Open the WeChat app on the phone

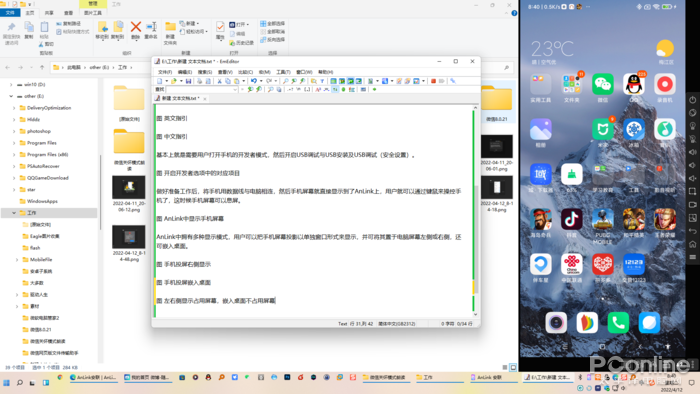click(x=603, y=84)
